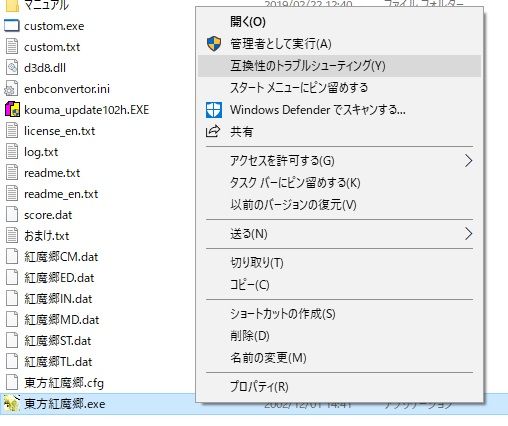This screenshot has width=508, height=426.
Task: Click the 紅魔郷IN.dat file icon
Action: tap(12, 299)
